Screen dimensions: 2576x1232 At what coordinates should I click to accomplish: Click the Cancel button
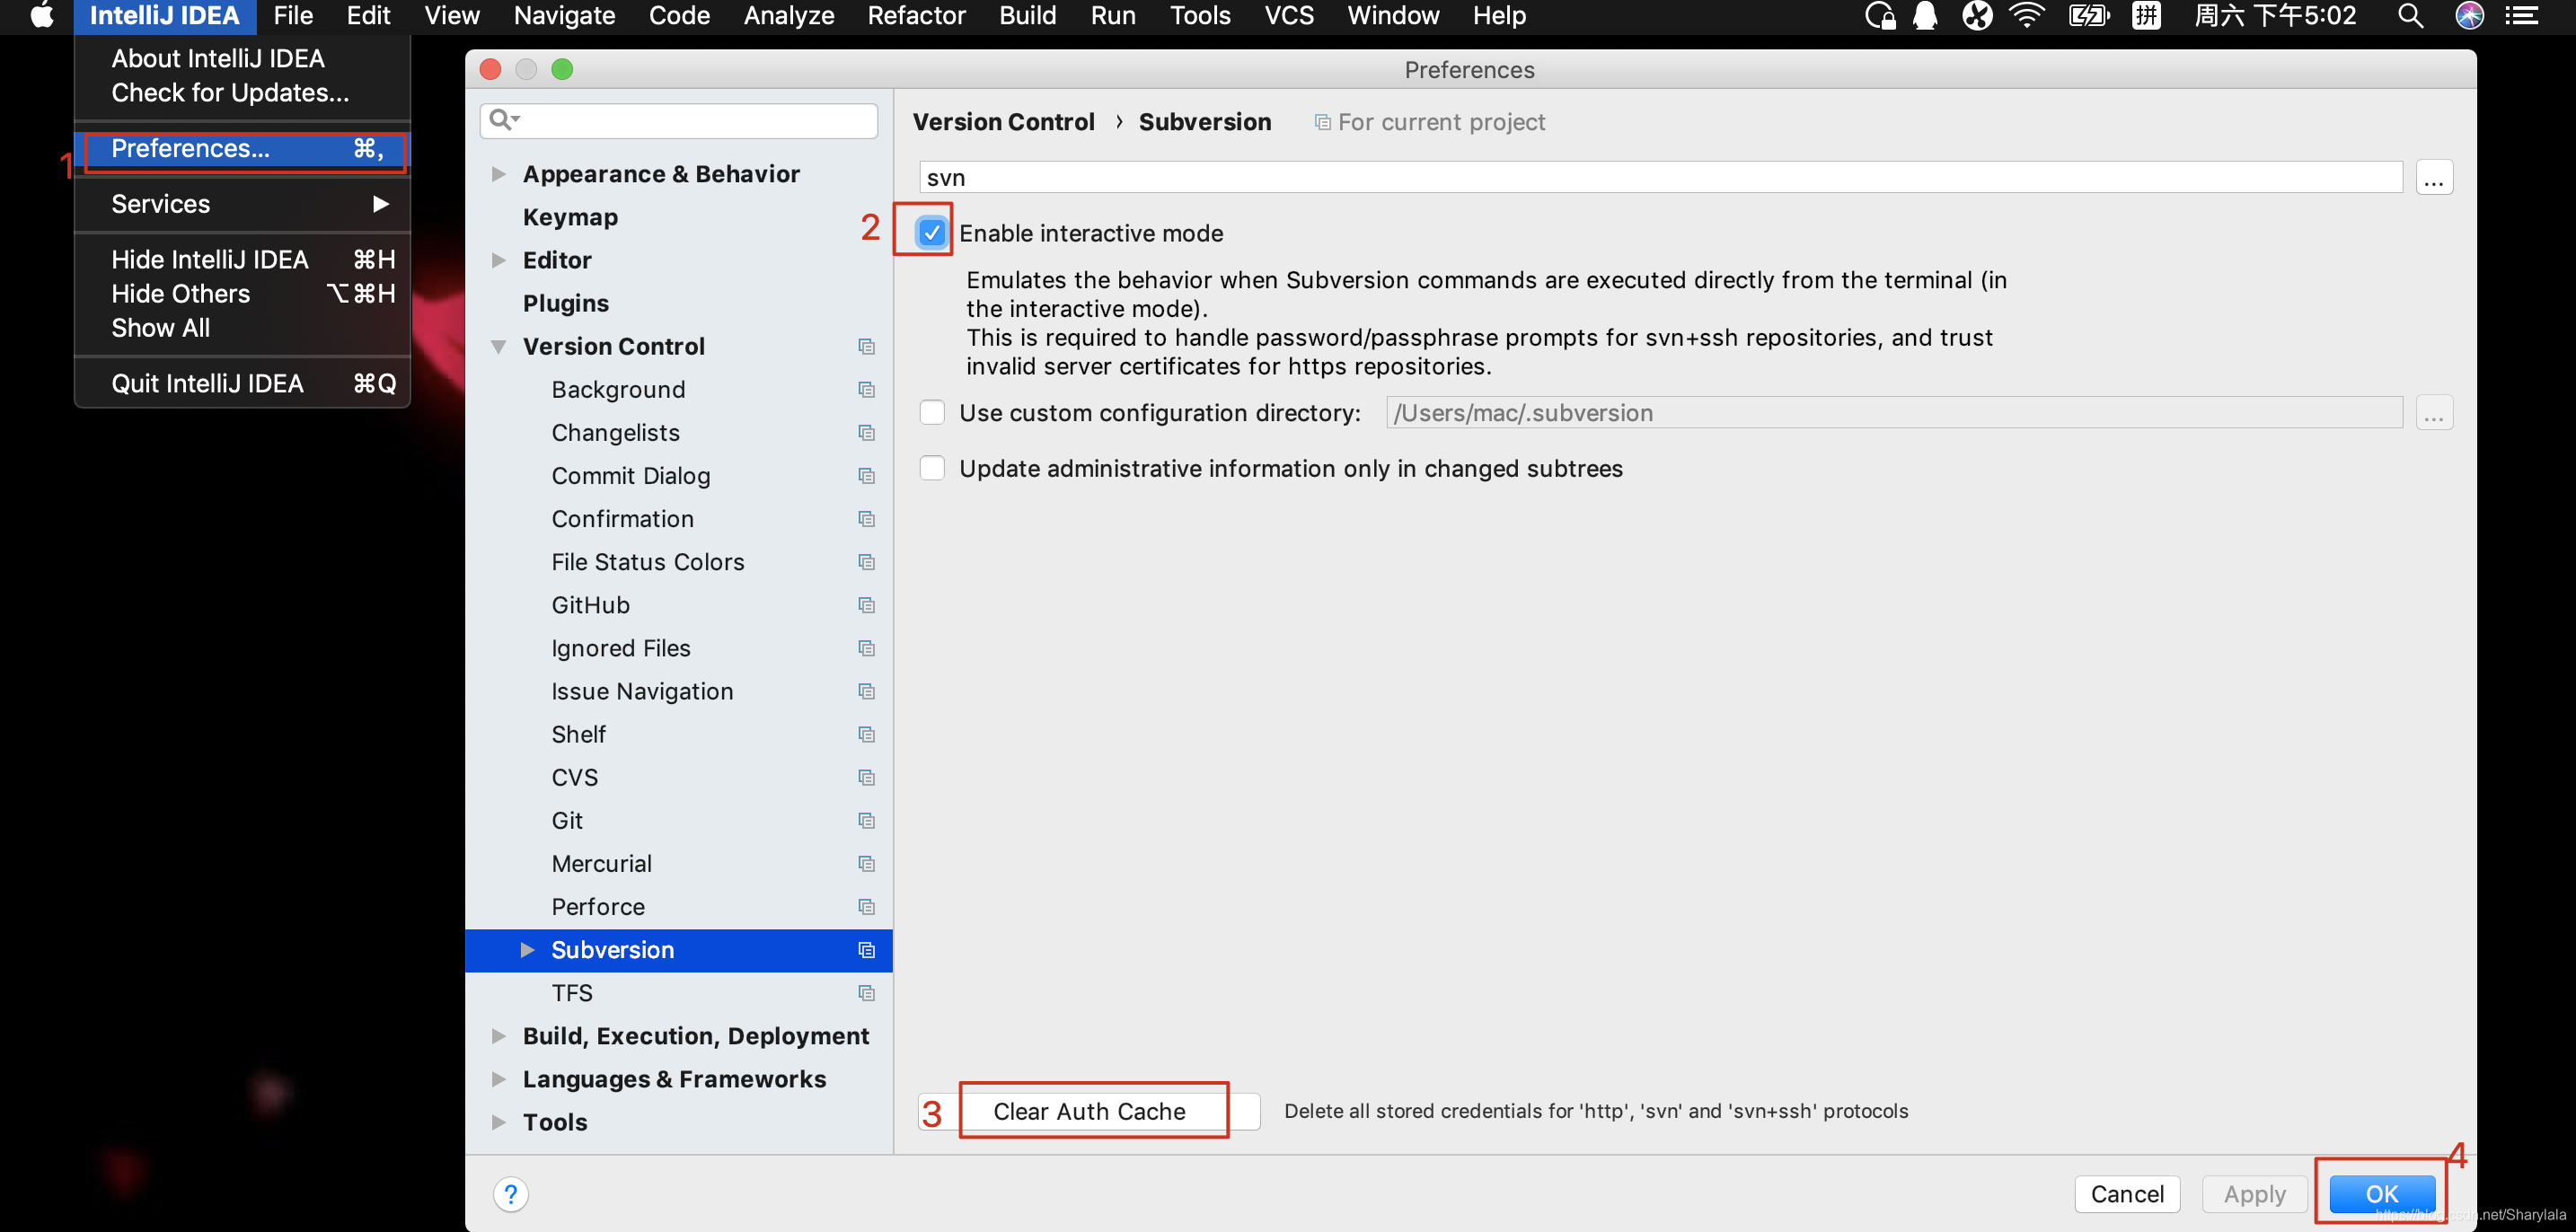click(2127, 1193)
